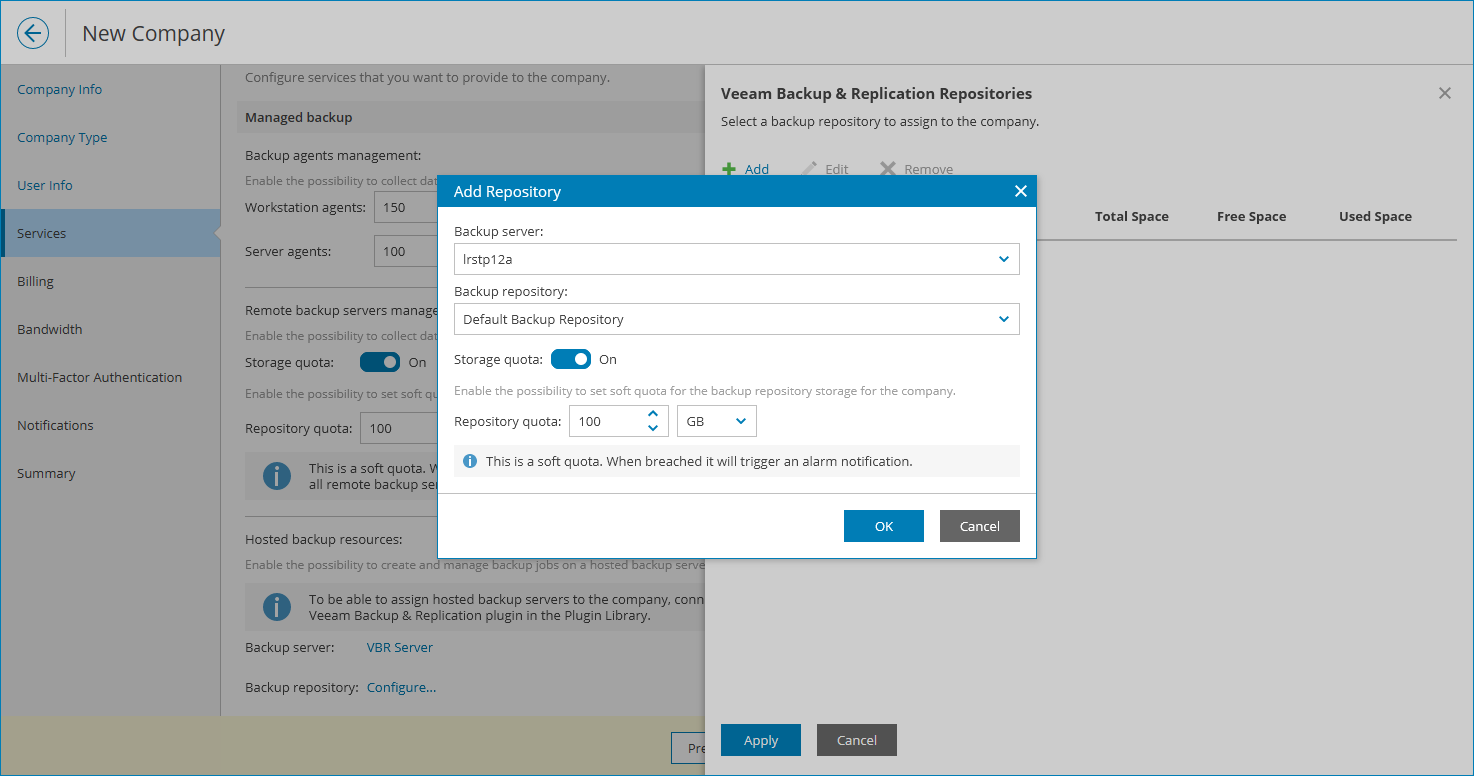The image size is (1474, 776).
Task: Sort by Free Space column header
Action: (1251, 216)
